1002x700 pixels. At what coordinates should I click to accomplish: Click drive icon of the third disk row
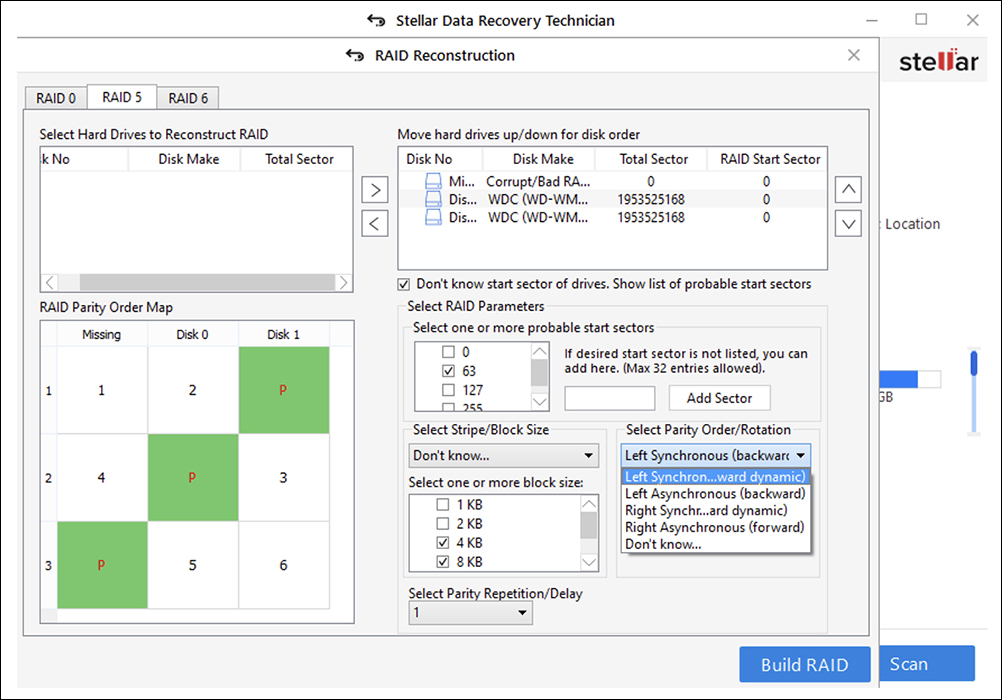click(x=433, y=217)
